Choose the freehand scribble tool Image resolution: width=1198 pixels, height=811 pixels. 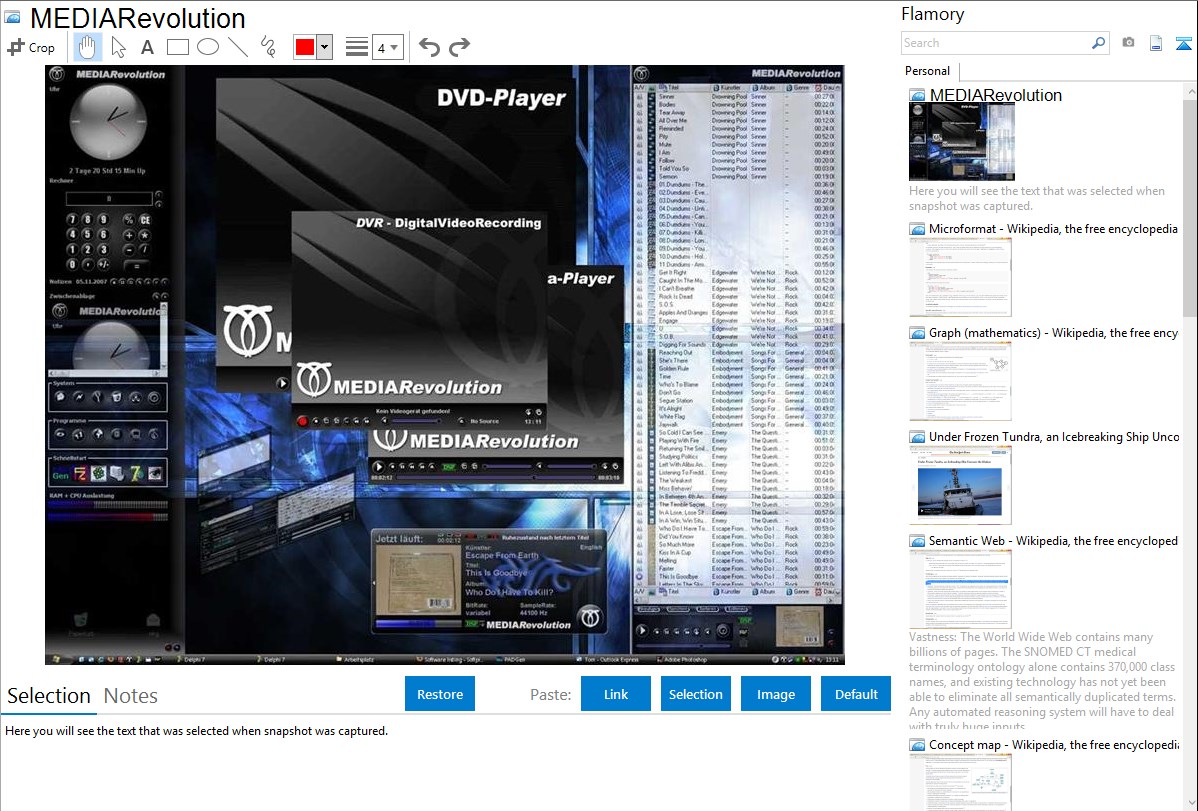(x=268, y=47)
